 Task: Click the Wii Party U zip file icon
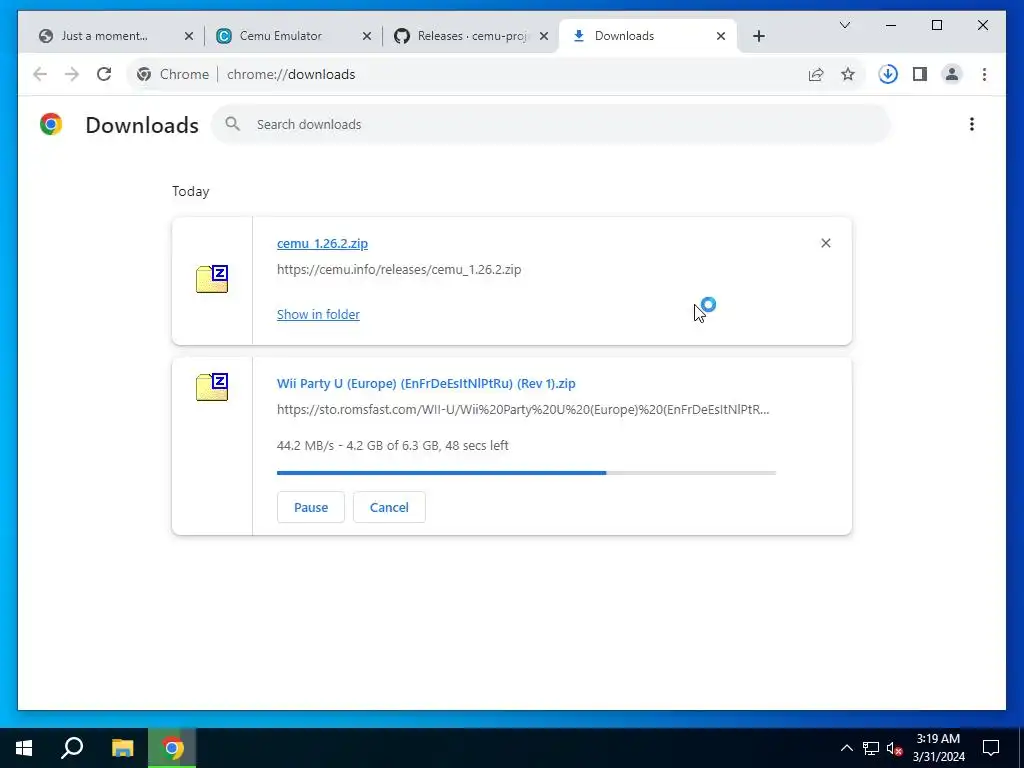(x=212, y=387)
